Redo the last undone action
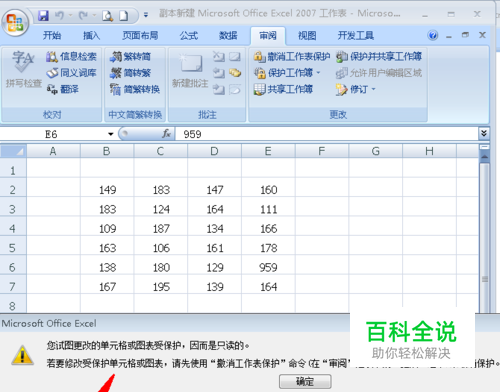The height and width of the screenshot is (392, 500). click(x=83, y=15)
